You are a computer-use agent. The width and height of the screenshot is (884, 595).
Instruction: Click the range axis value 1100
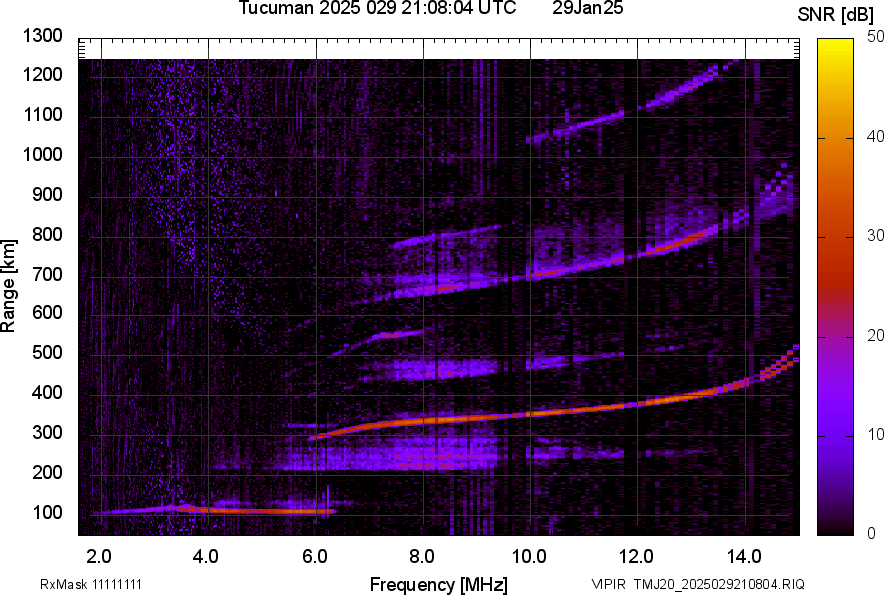[42, 114]
